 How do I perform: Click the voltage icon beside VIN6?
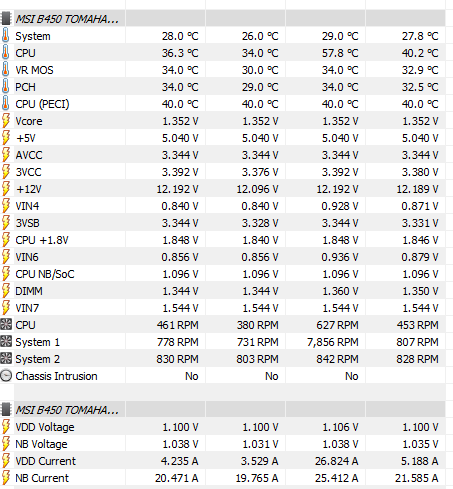coord(6,257)
